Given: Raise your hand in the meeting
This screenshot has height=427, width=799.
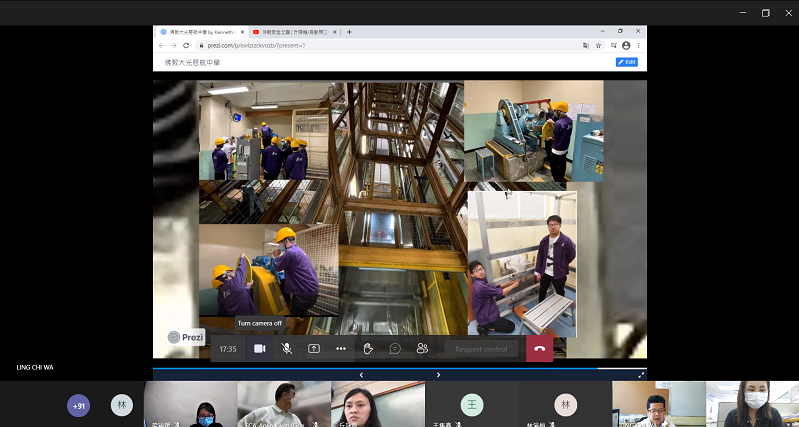Looking at the screenshot, I should [x=368, y=349].
